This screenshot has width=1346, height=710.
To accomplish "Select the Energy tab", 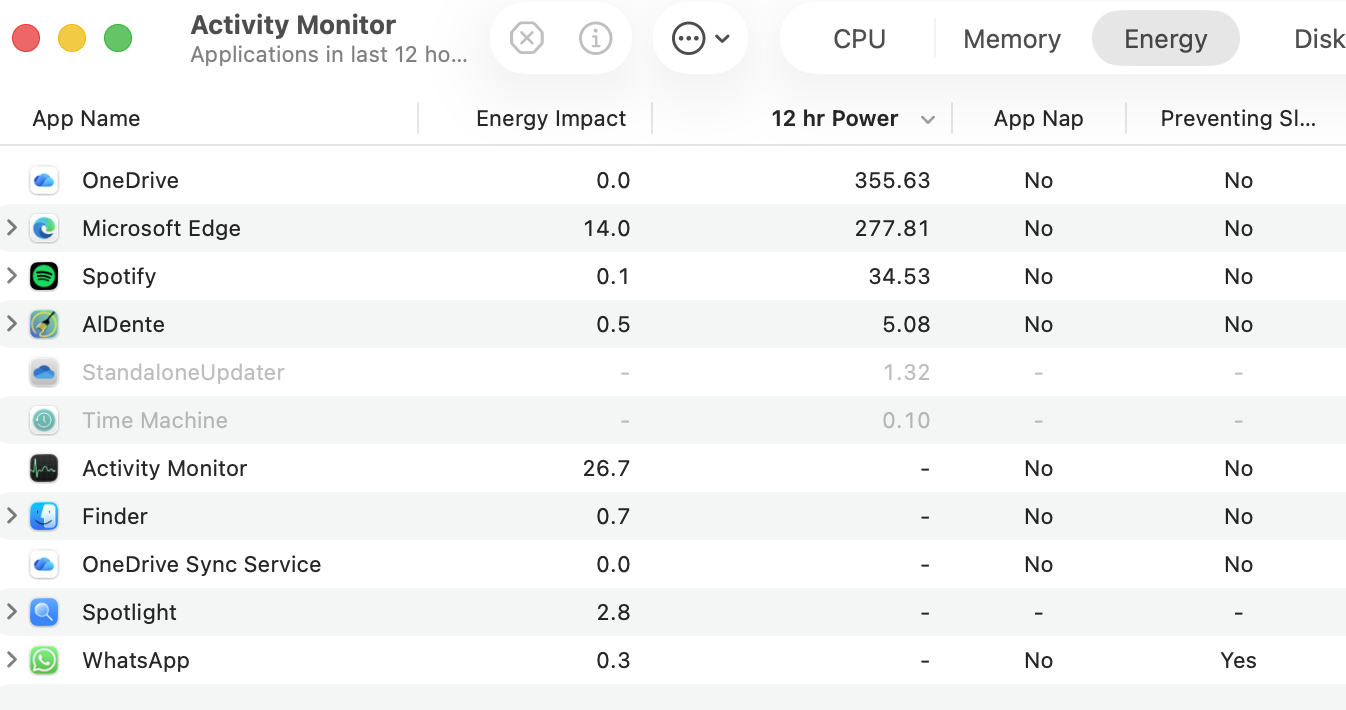I will [1165, 39].
